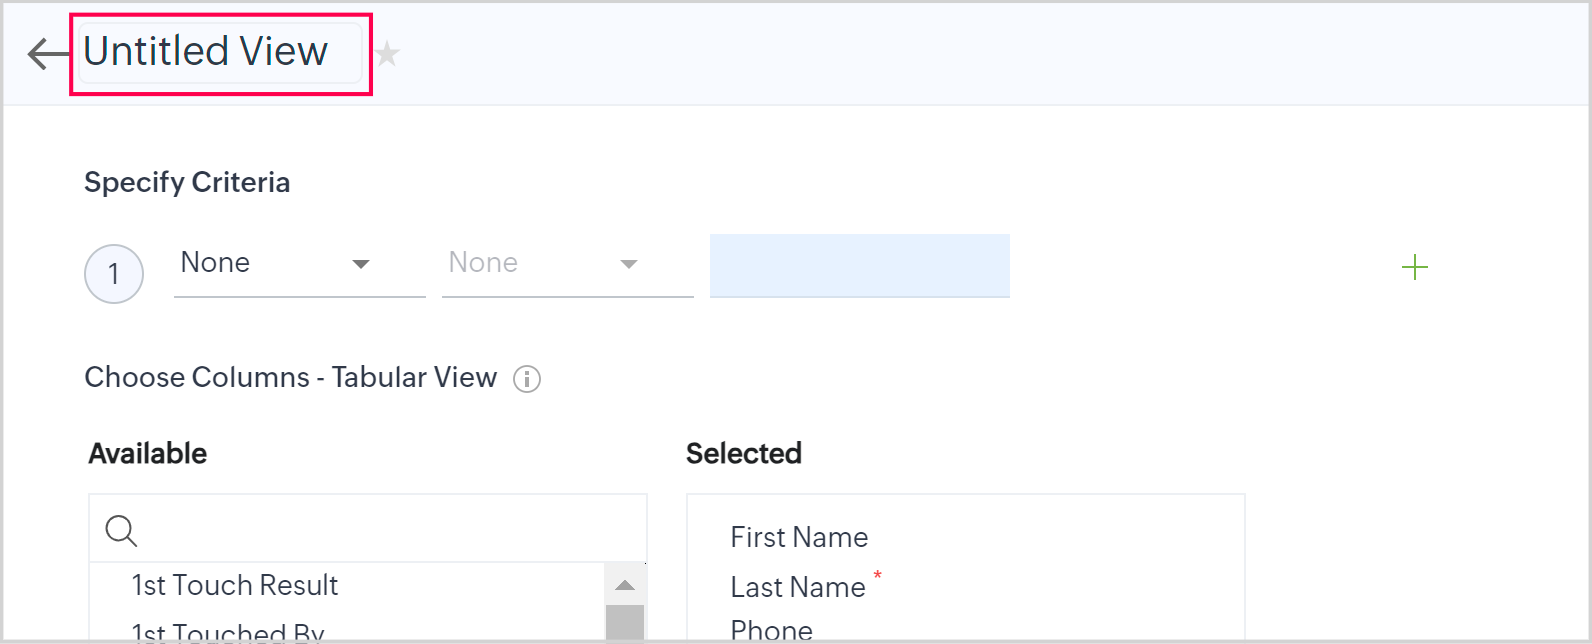Select Phone in Selected columns

tap(771, 631)
